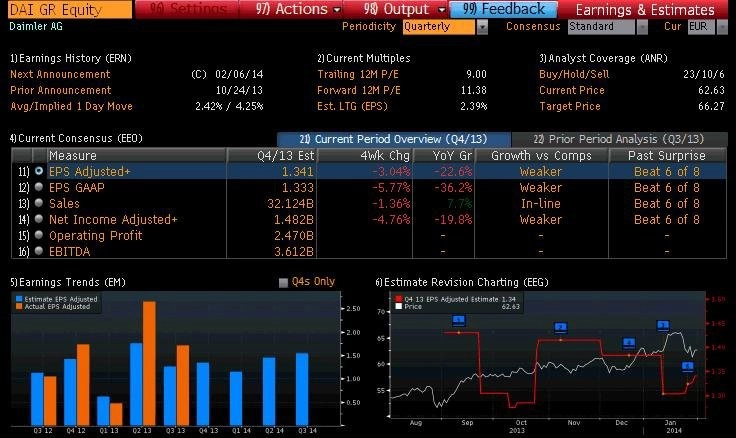Click the Q4/13 Est column header
Screen dimensions: 736x438
(x=271, y=155)
